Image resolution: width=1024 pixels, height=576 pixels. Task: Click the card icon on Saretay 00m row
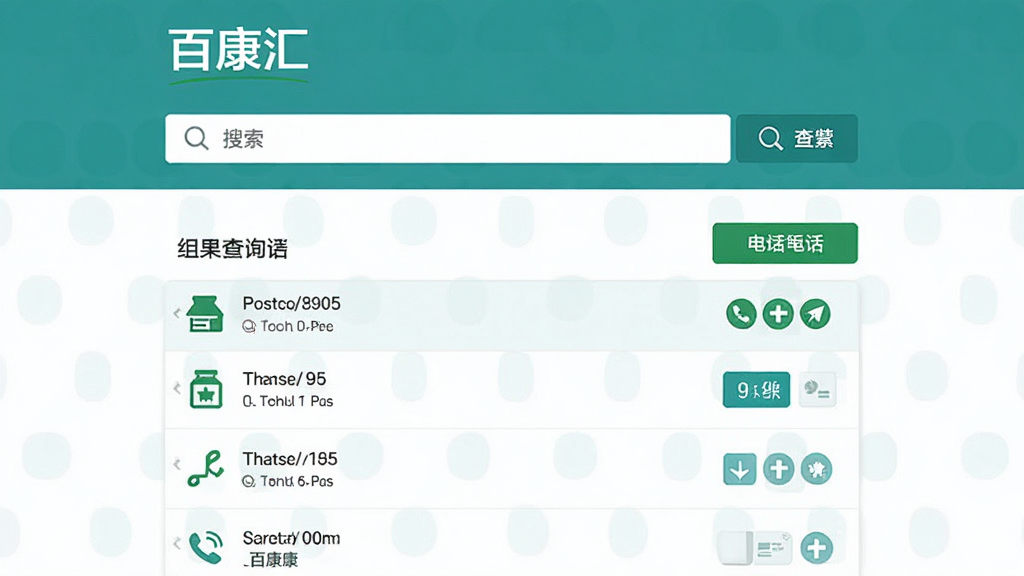click(773, 549)
